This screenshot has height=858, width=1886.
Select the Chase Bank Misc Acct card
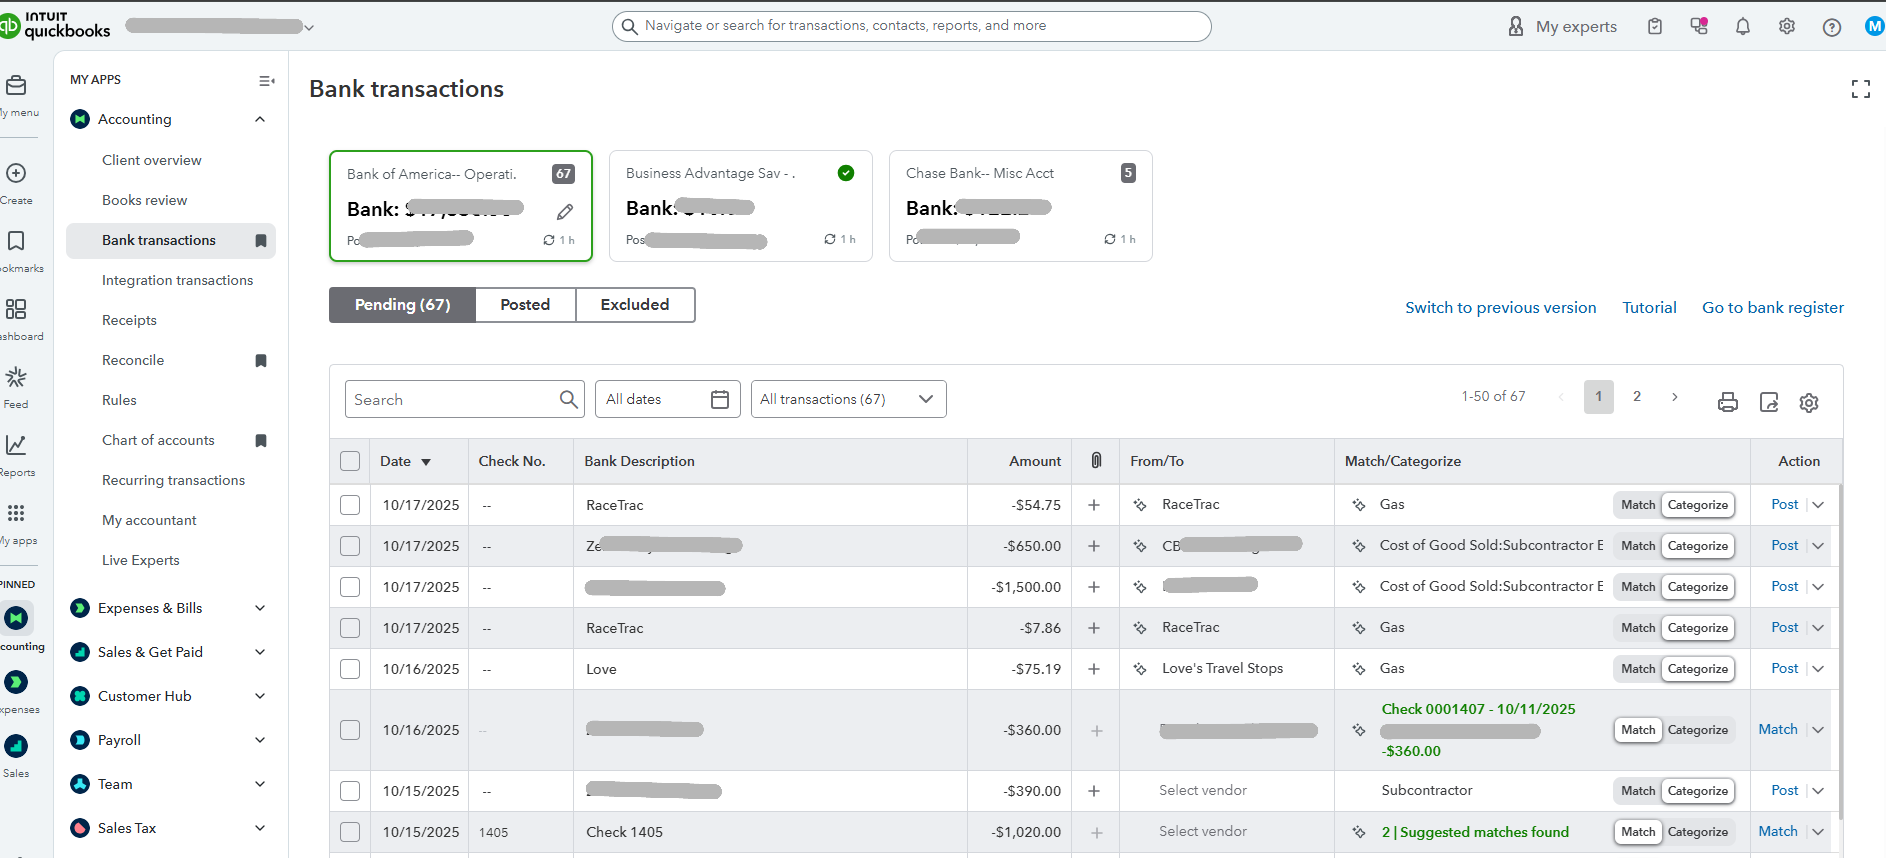(x=1020, y=206)
